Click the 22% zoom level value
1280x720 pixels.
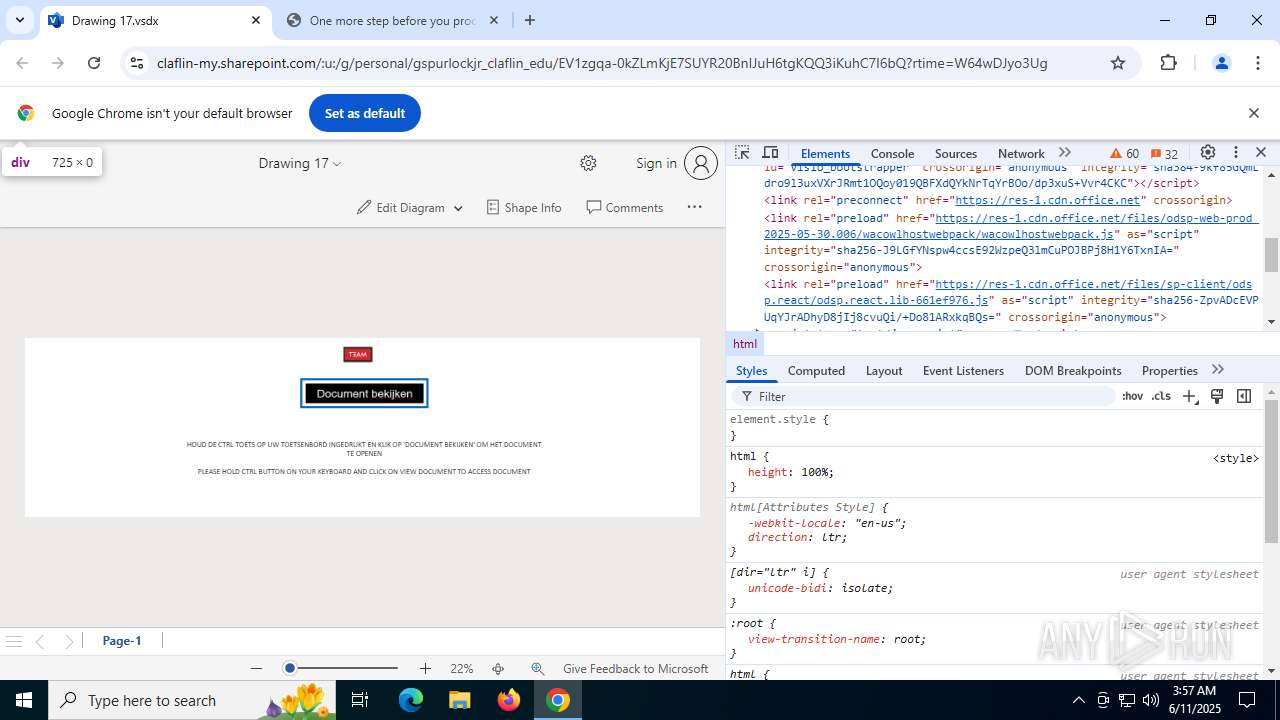click(461, 668)
